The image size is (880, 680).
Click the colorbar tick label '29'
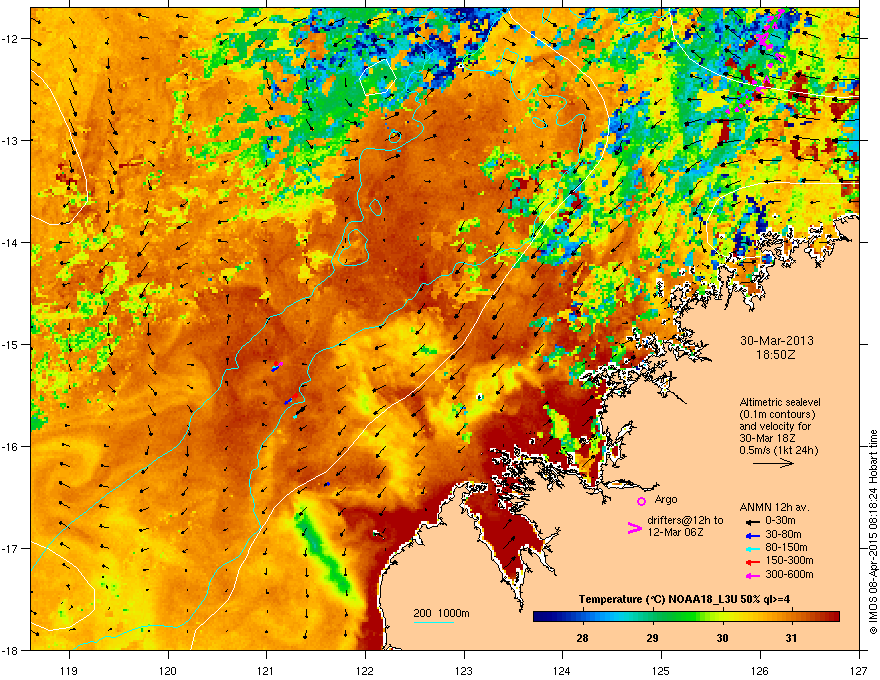652,638
